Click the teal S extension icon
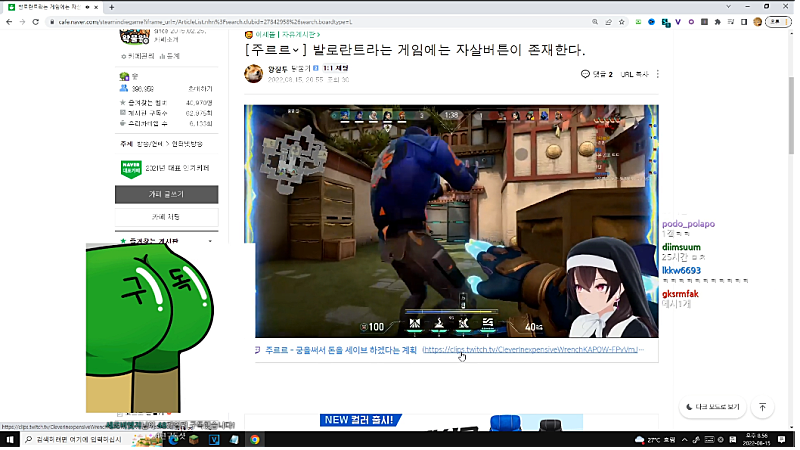This screenshot has height=450, width=800. (x=665, y=22)
